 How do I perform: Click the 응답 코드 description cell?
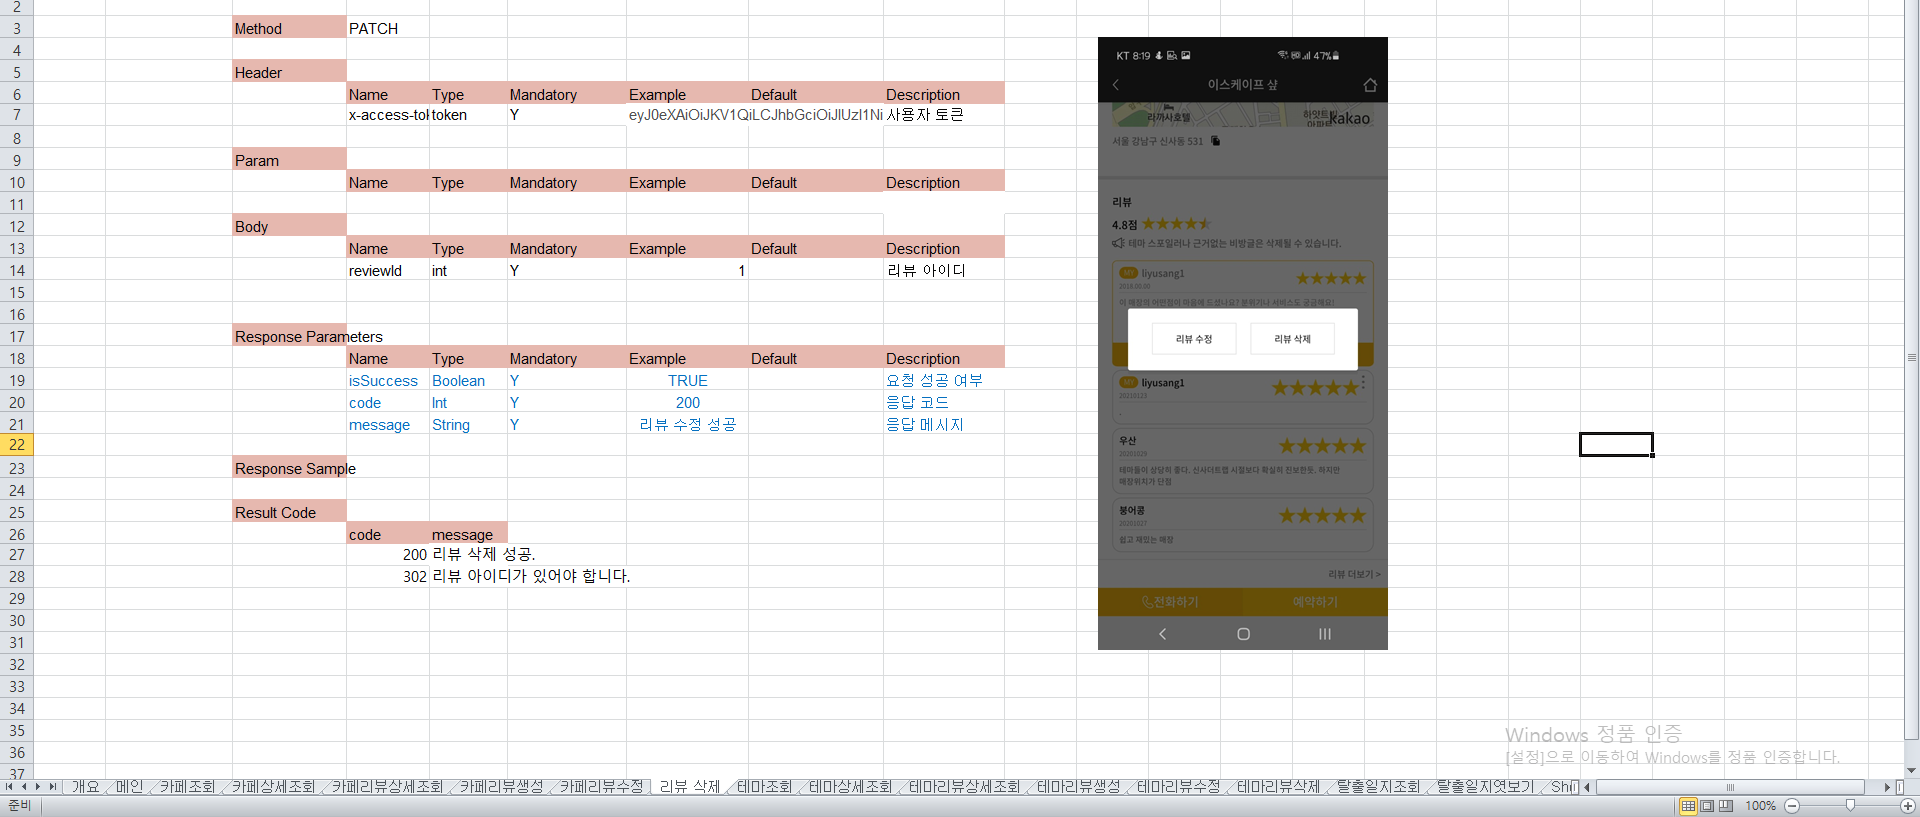944,402
